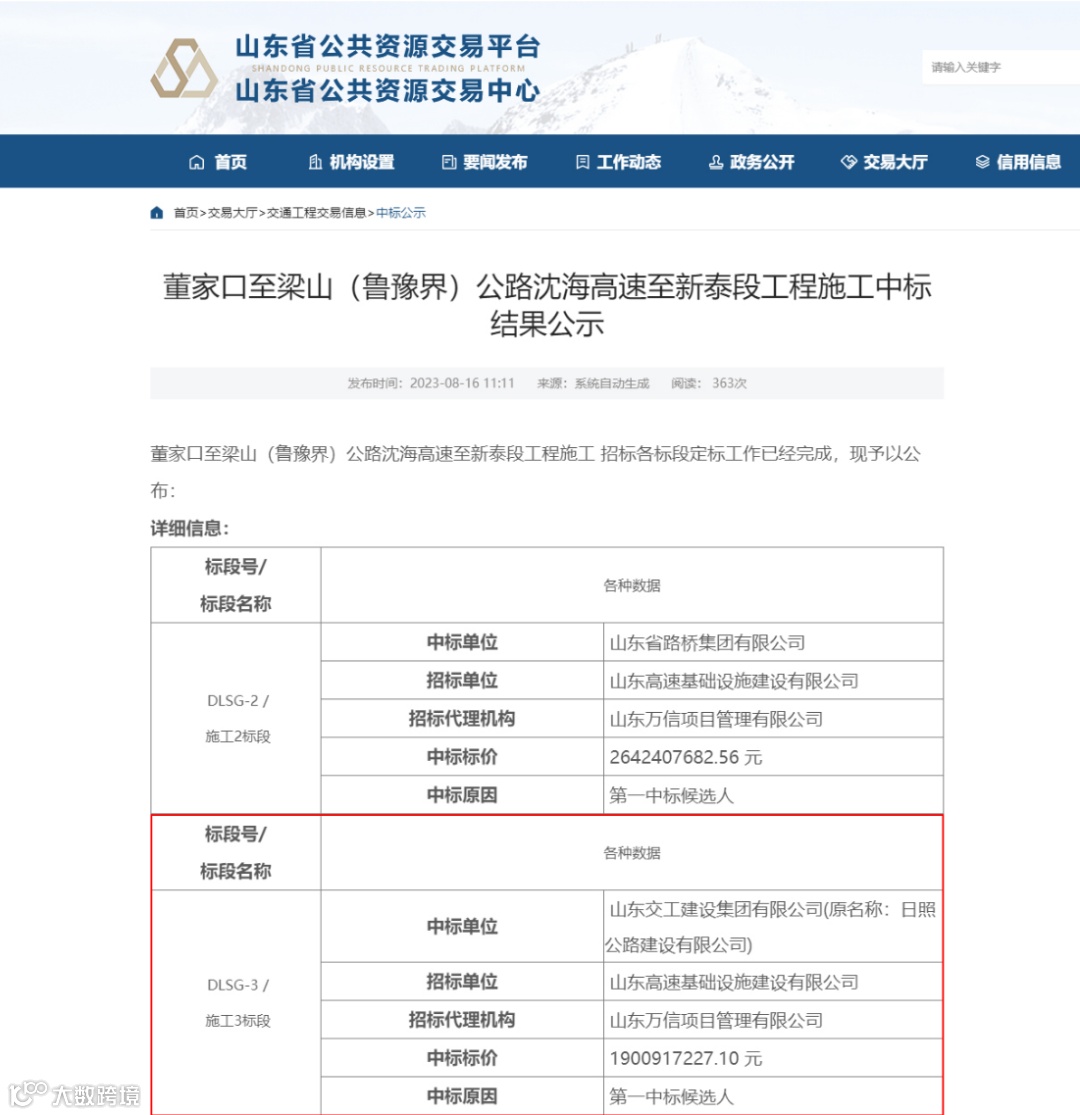Click the 招标代理机构 label in DLSG-3 section
The height and width of the screenshot is (1115, 1080).
tap(462, 1020)
